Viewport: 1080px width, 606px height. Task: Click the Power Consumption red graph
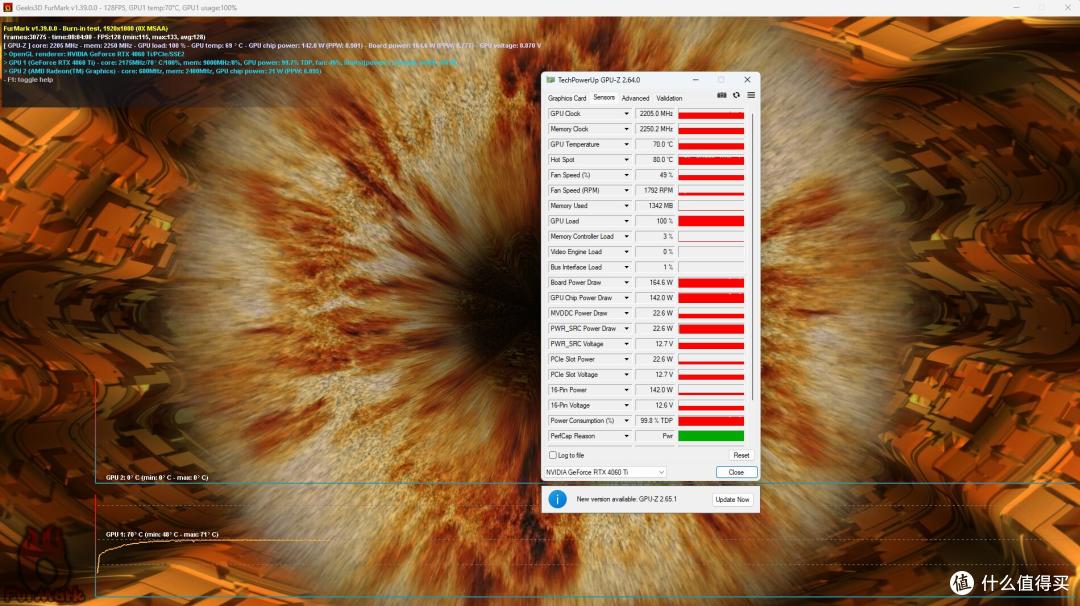pyautogui.click(x=711, y=421)
